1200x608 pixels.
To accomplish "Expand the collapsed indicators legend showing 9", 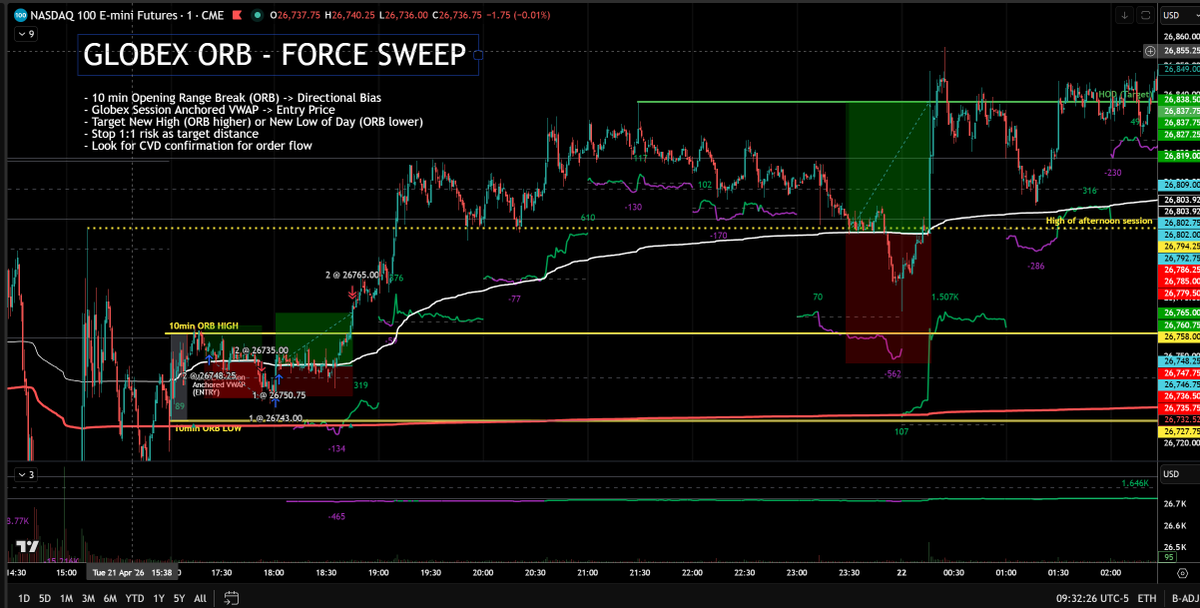I will (25, 34).
